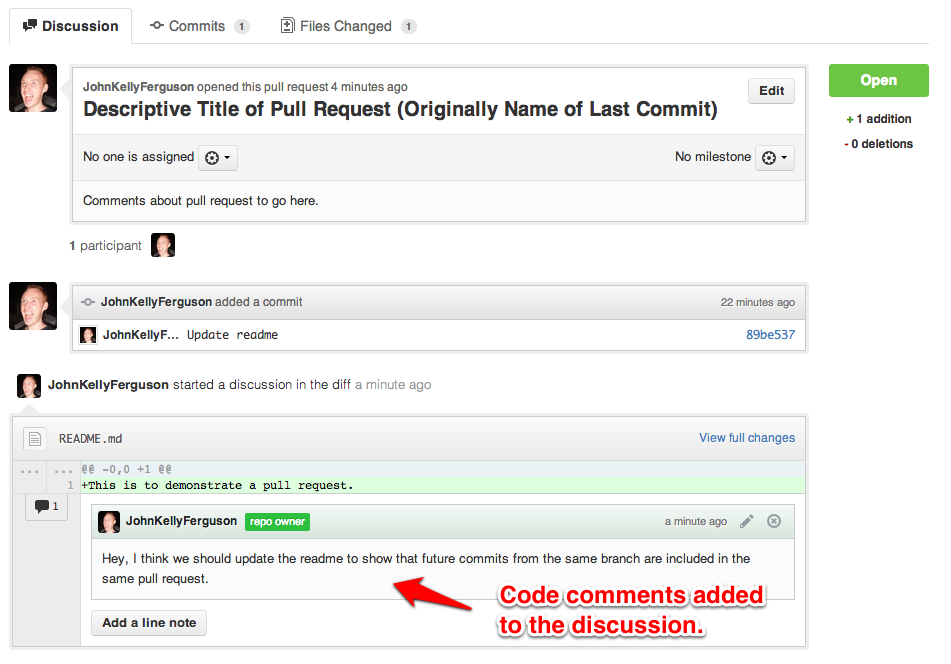This screenshot has width=951, height=664.
Task: Click the green Open status badge
Action: click(878, 81)
